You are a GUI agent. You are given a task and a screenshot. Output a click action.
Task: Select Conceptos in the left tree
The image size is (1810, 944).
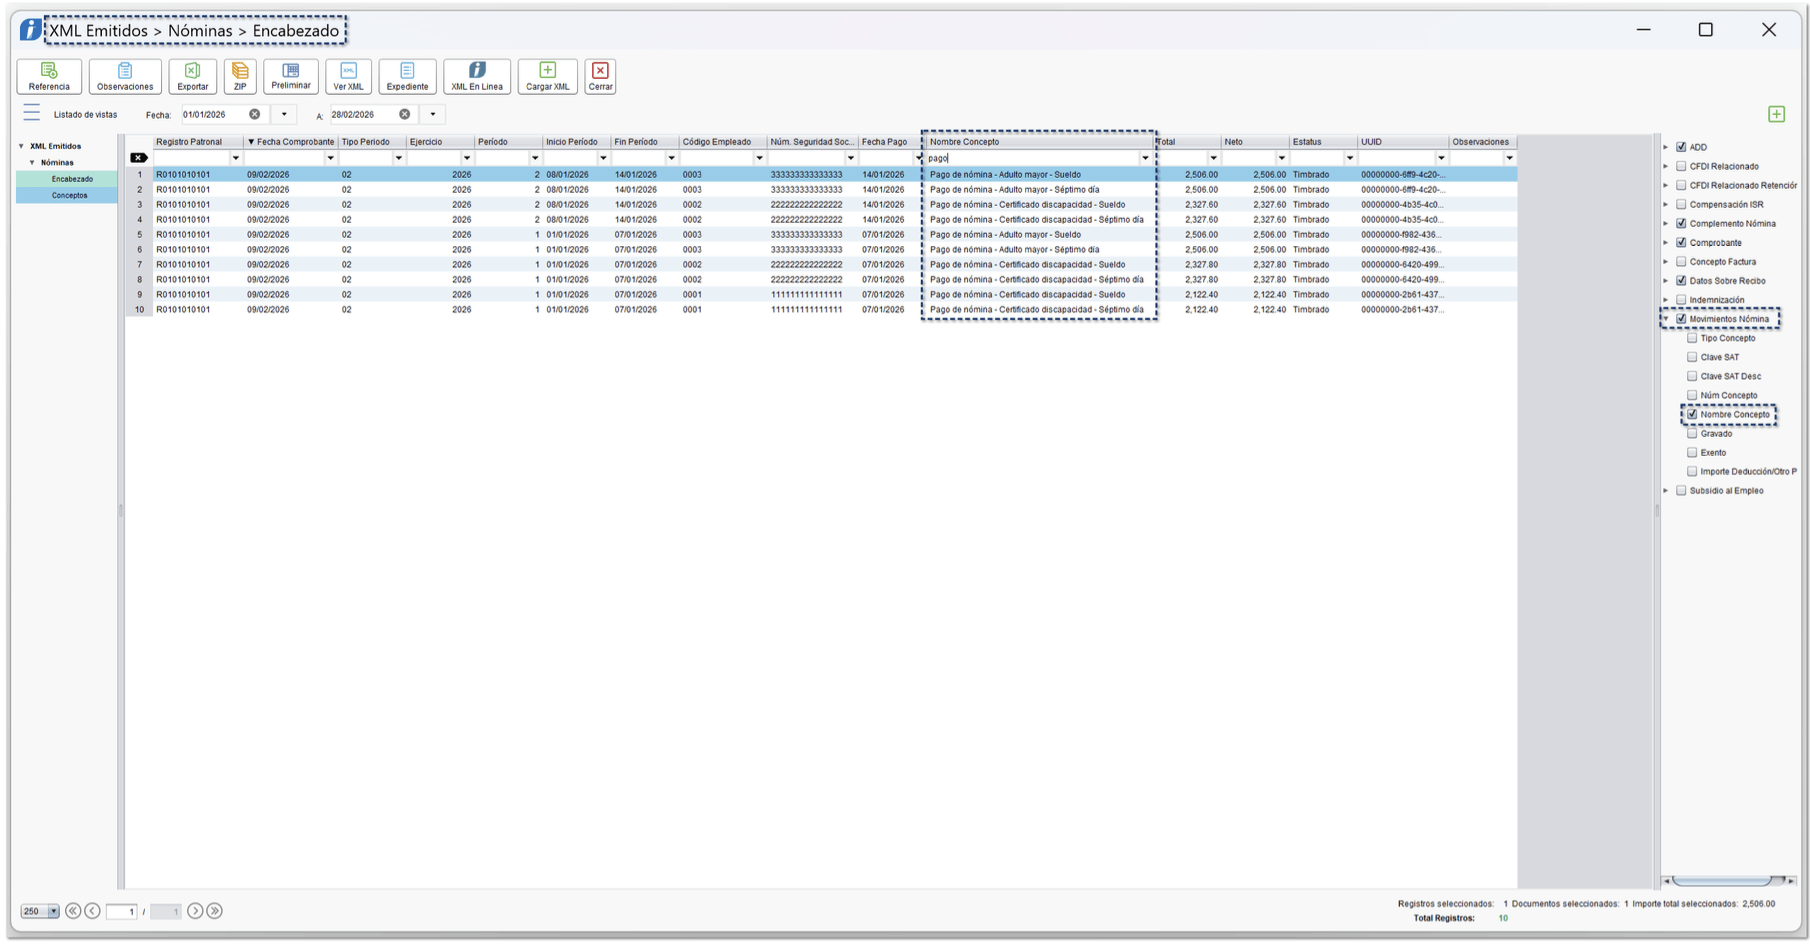(x=69, y=195)
